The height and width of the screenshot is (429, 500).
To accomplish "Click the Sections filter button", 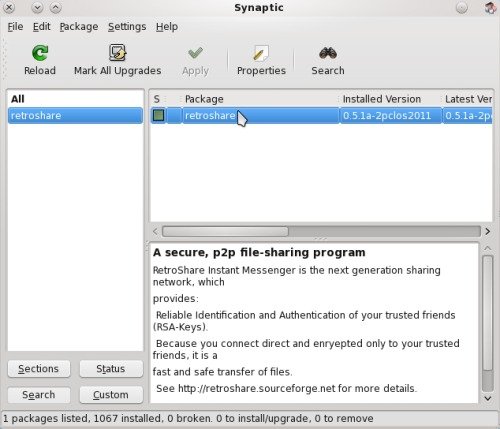I will pyautogui.click(x=39, y=369).
